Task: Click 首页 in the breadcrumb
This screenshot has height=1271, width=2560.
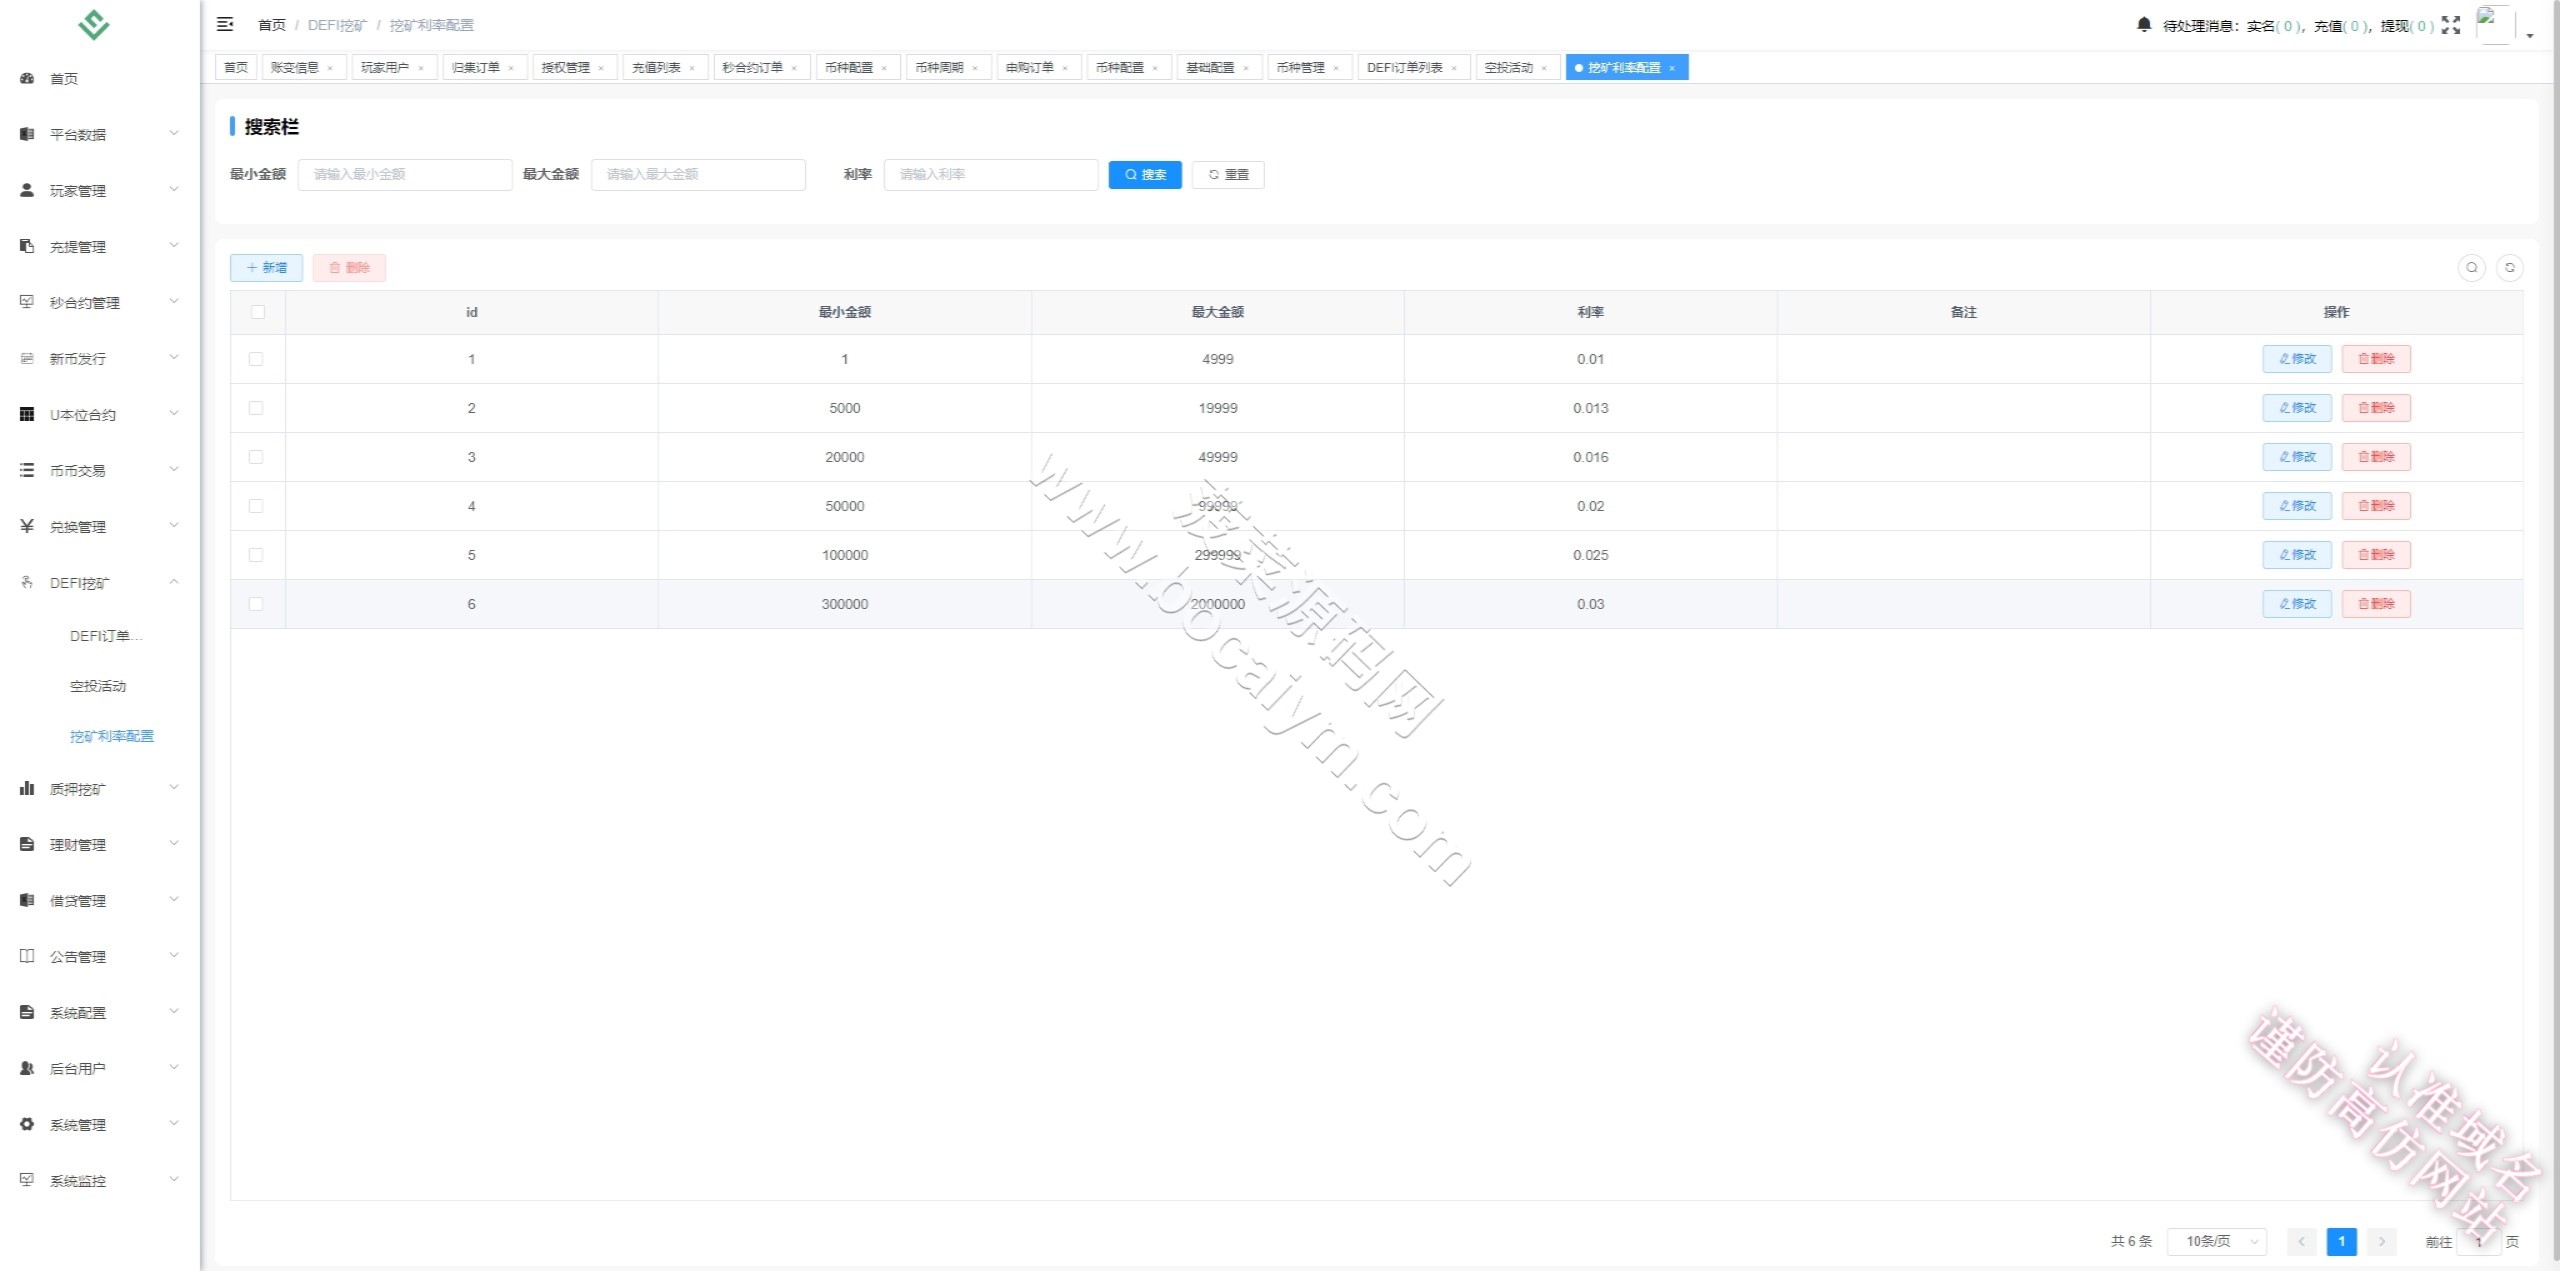Action: click(x=272, y=25)
